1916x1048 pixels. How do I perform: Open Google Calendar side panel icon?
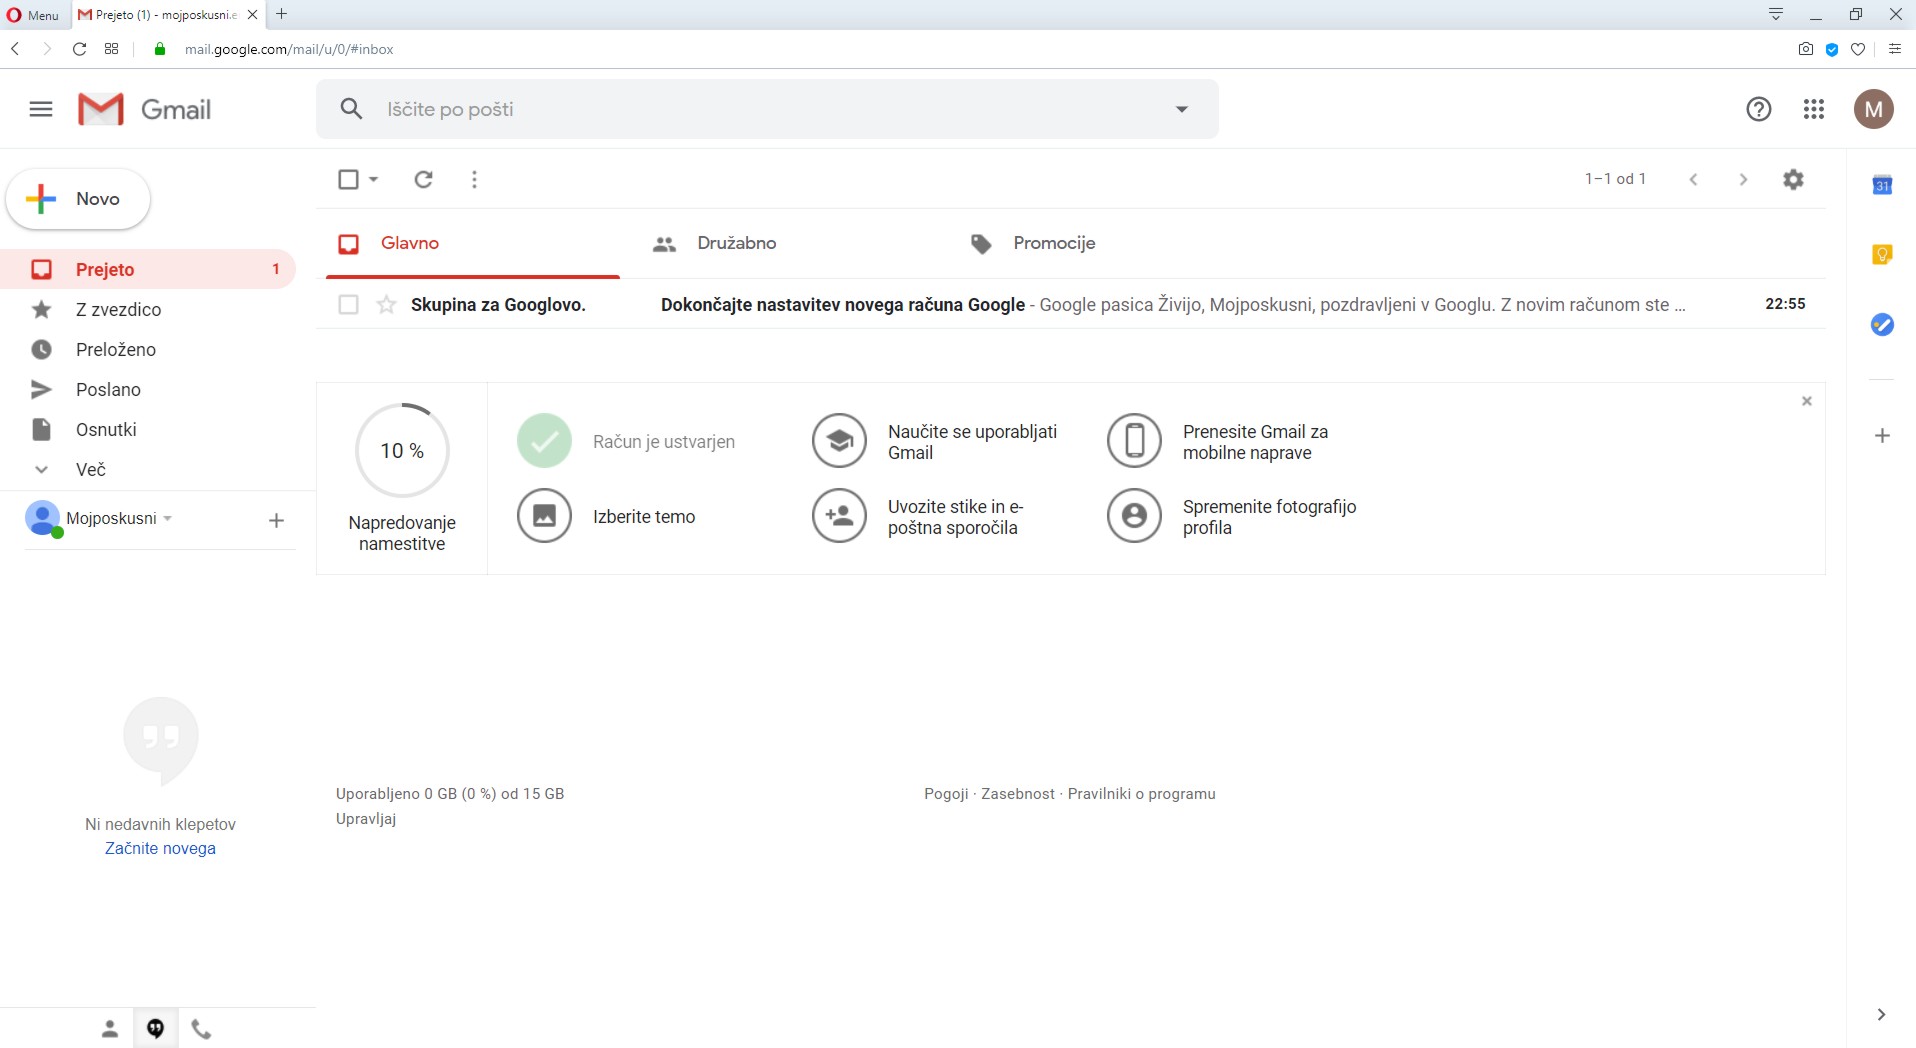(1882, 185)
